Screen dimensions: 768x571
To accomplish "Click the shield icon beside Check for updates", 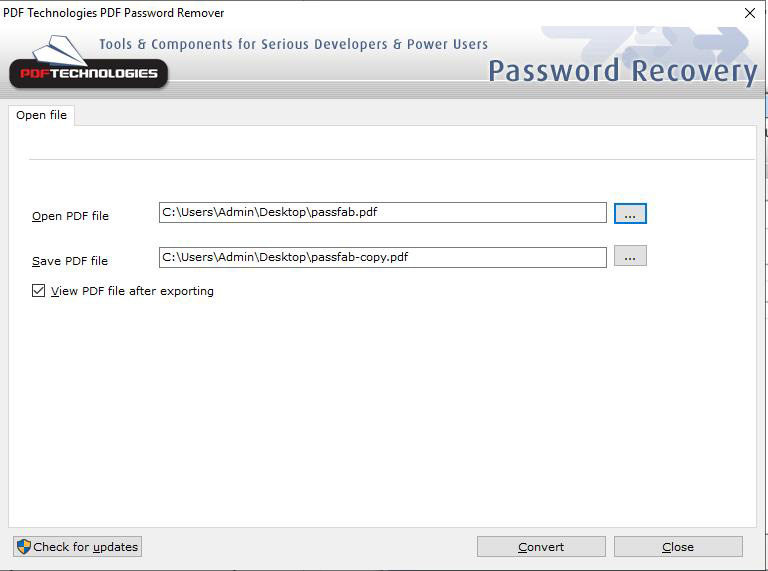I will pyautogui.click(x=24, y=547).
